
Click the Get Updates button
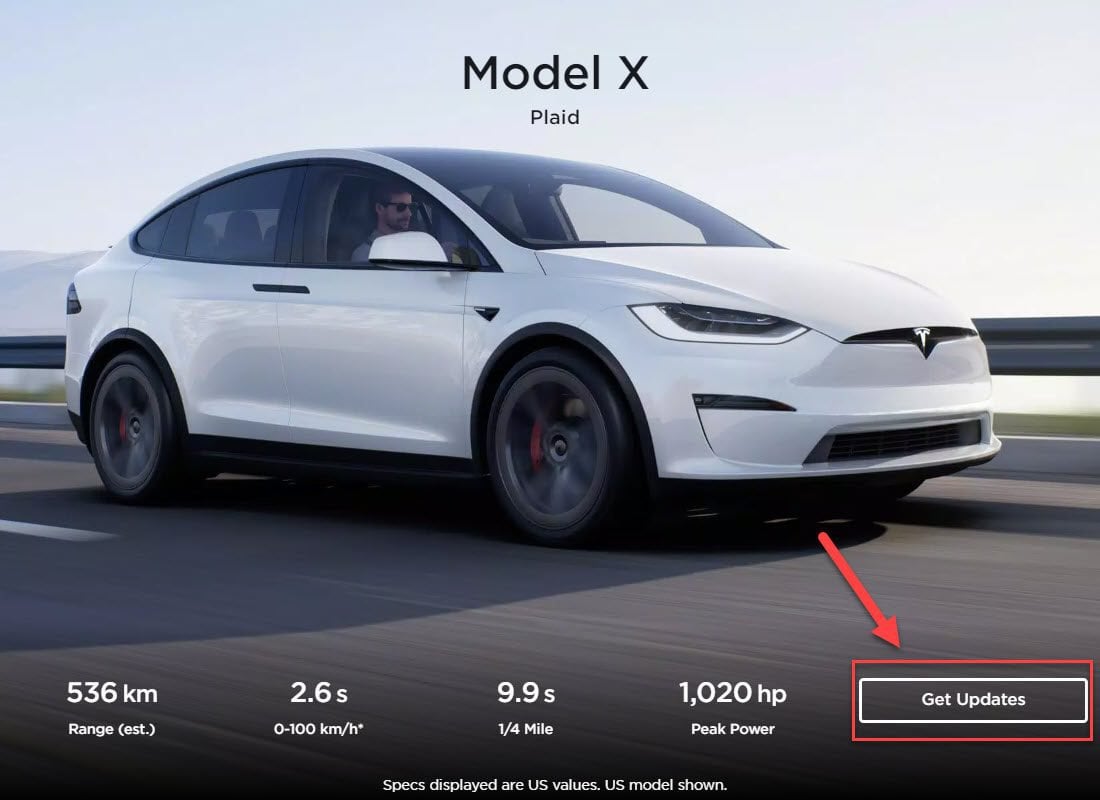pyautogui.click(x=973, y=700)
